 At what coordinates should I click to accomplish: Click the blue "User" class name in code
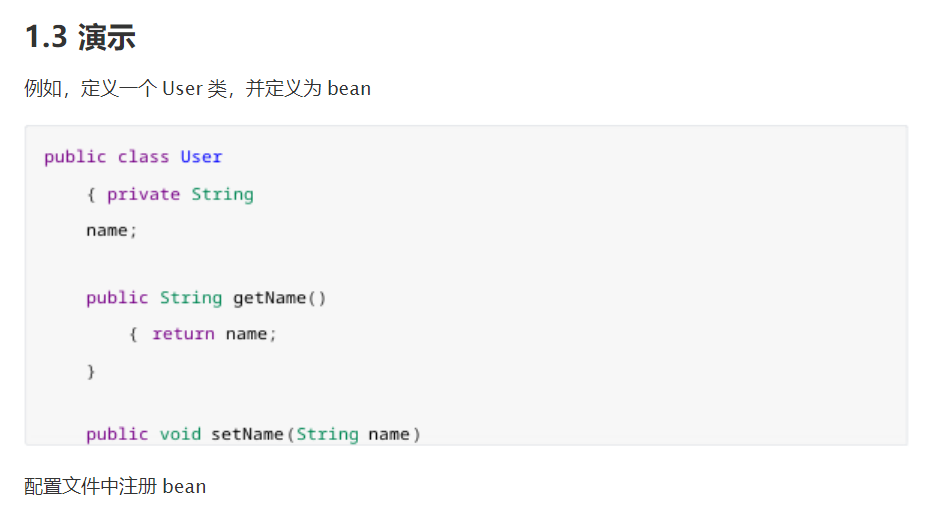pyautogui.click(x=201, y=157)
